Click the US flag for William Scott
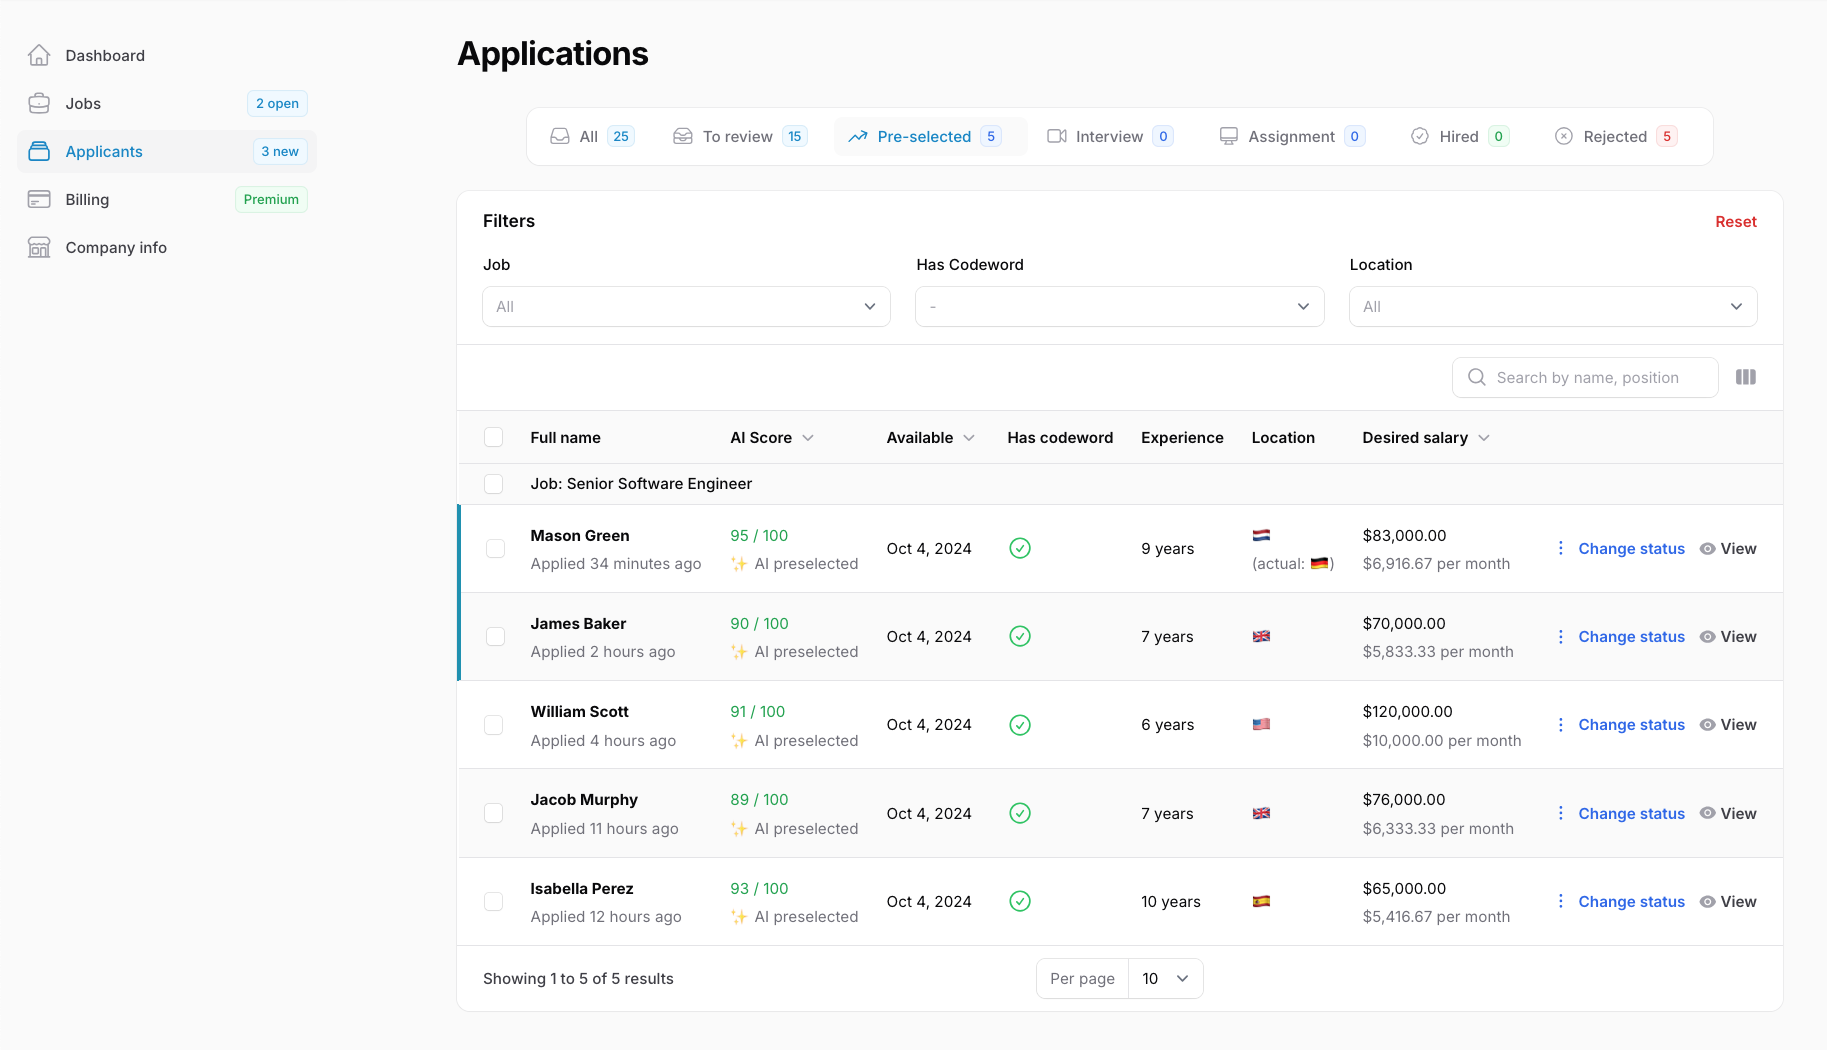Screen dimensions: 1827x1050 [x=1262, y=724]
